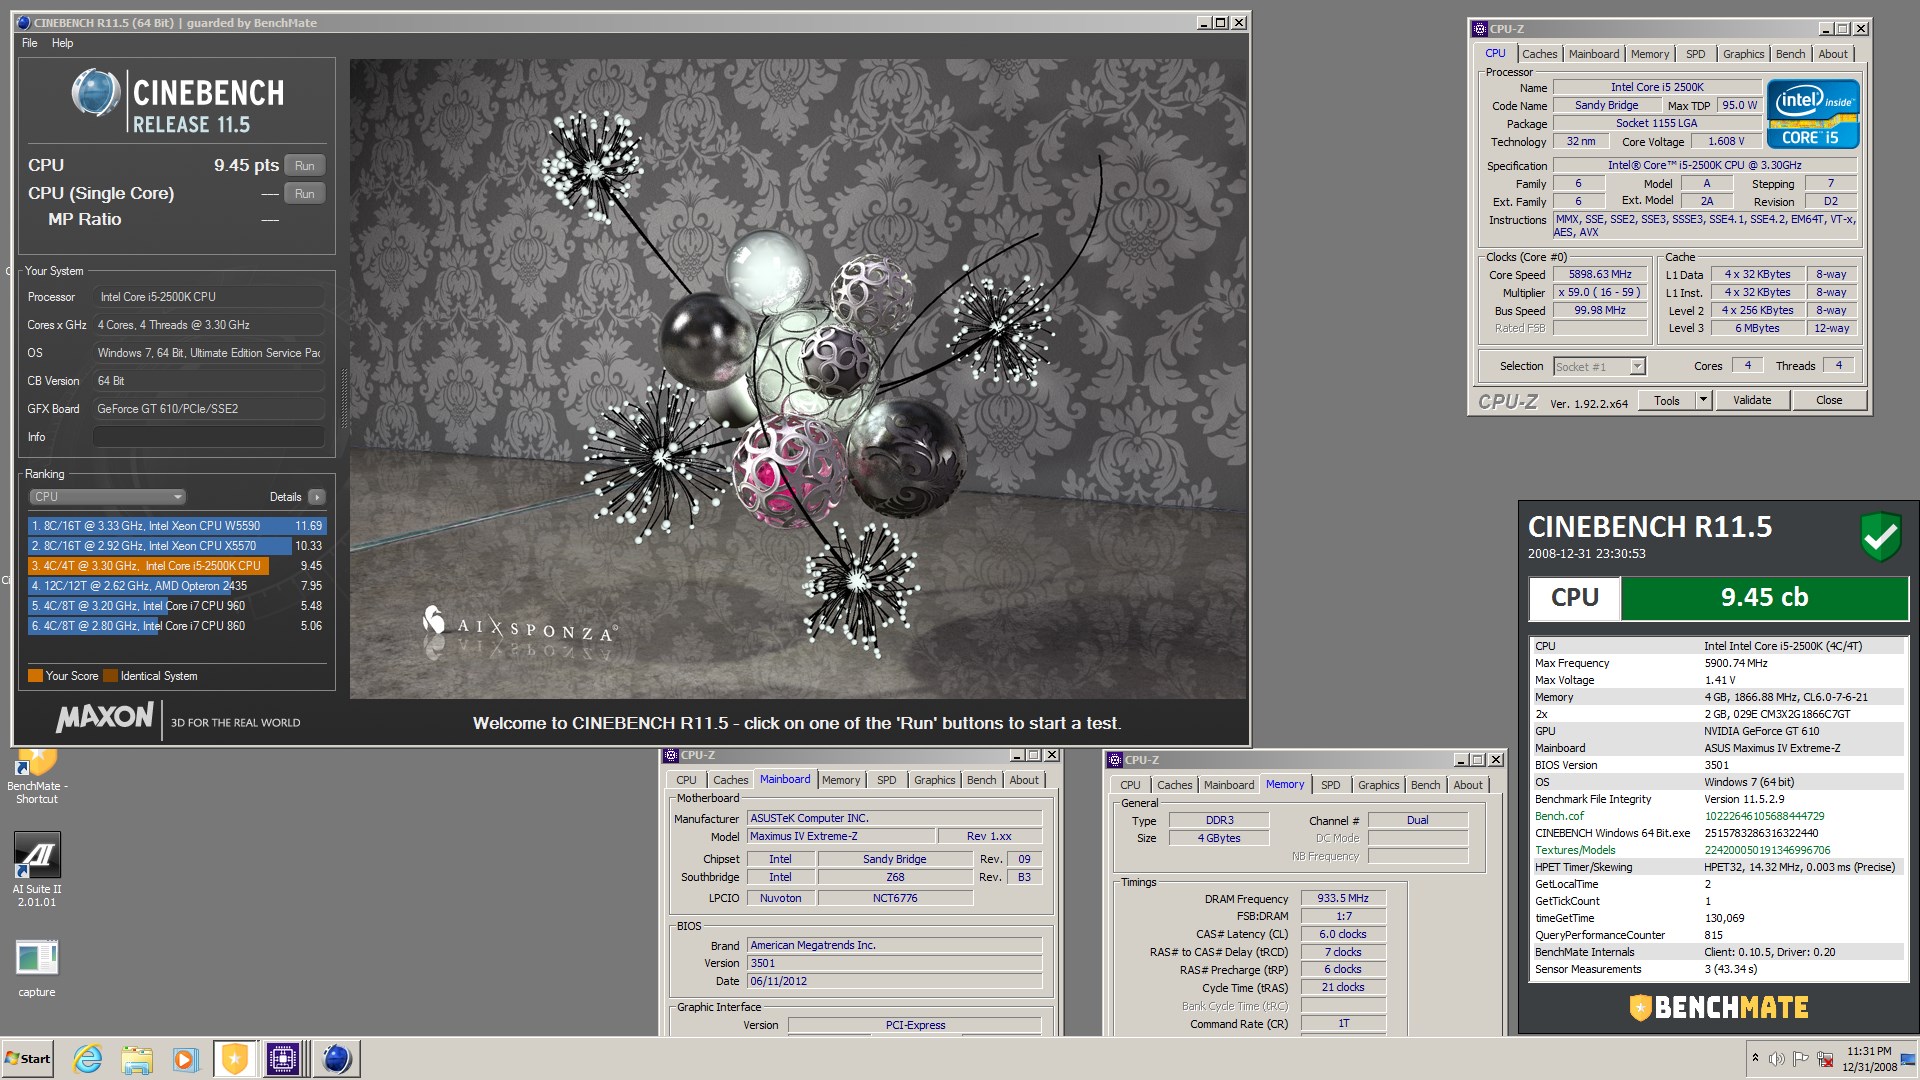Click the Details arrow icon in Ranking

pyautogui.click(x=317, y=497)
